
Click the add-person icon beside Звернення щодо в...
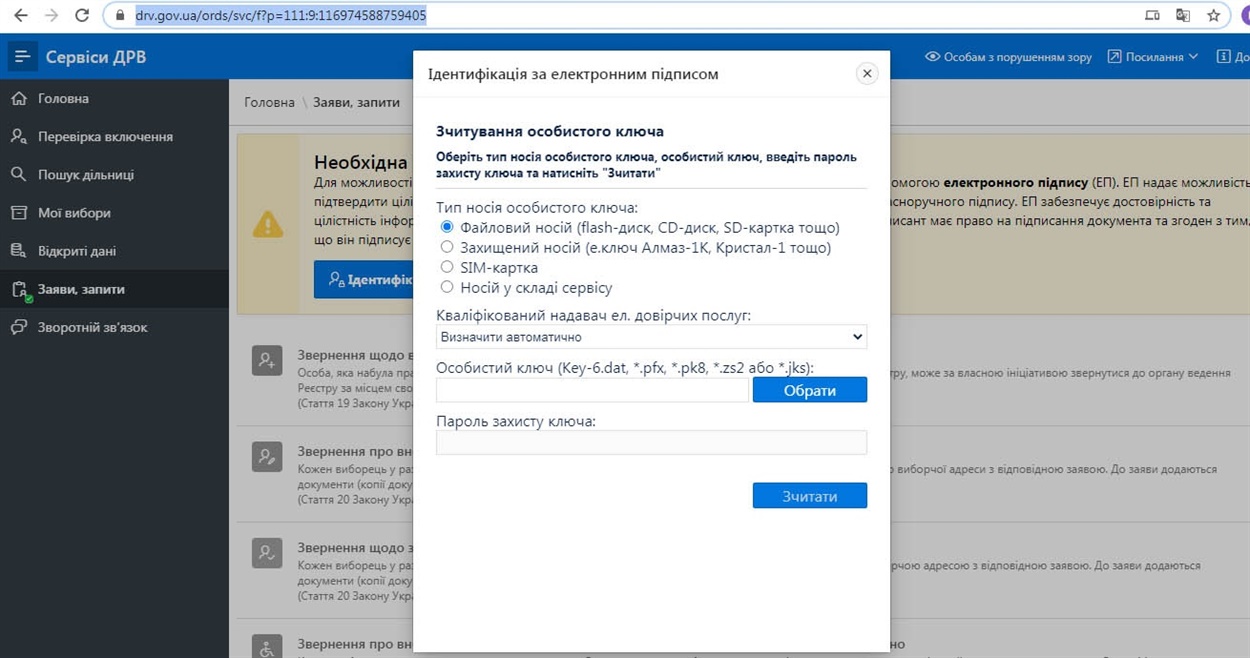(267, 361)
